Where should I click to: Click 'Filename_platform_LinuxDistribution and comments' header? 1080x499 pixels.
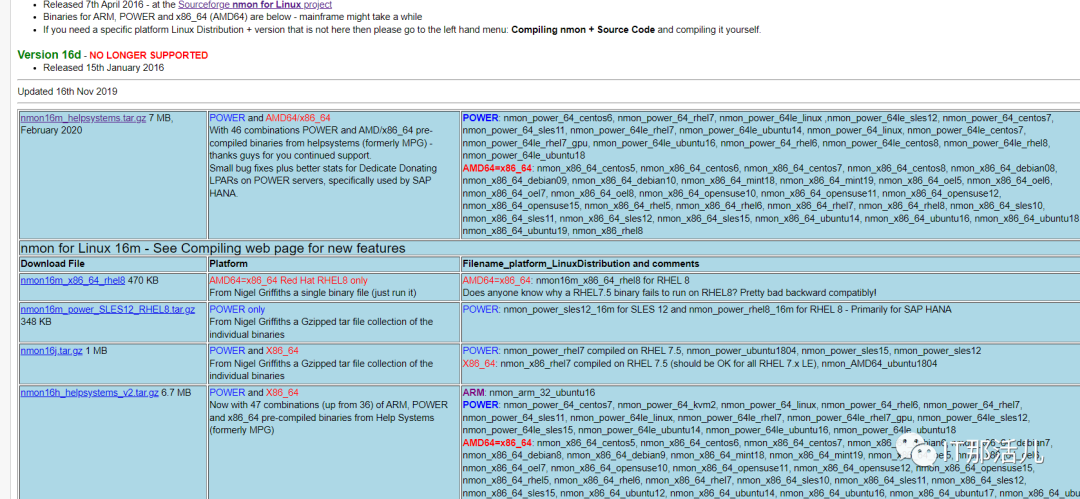pos(581,264)
